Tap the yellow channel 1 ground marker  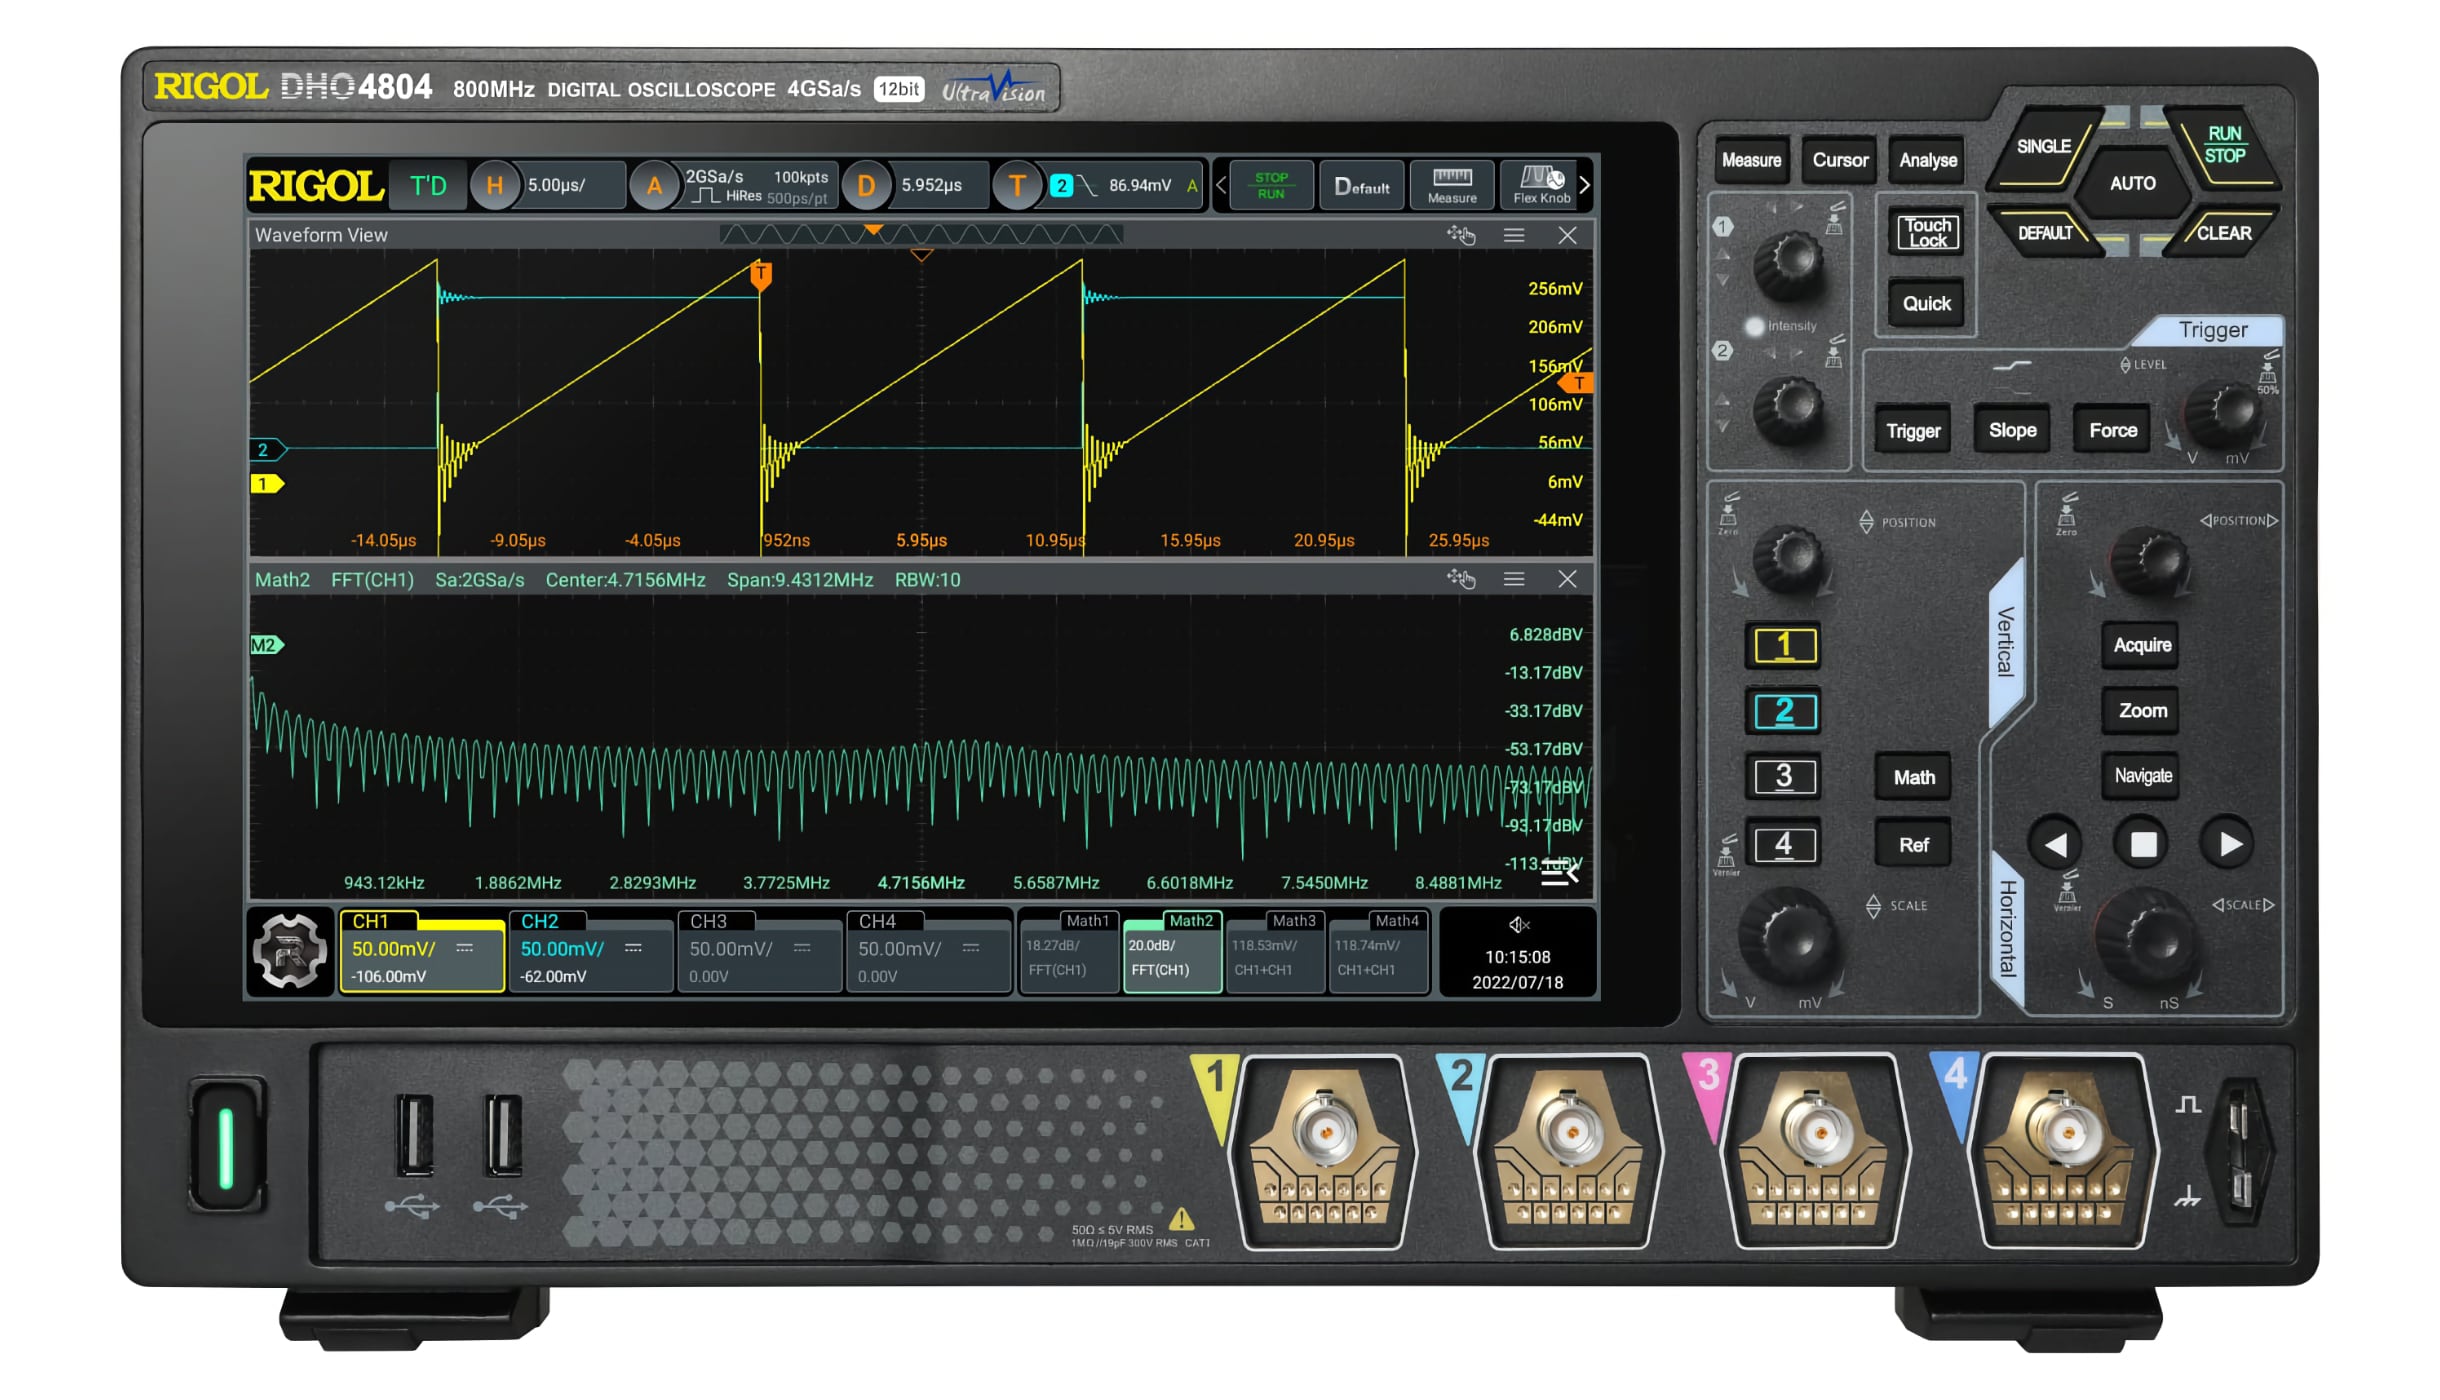[x=266, y=484]
